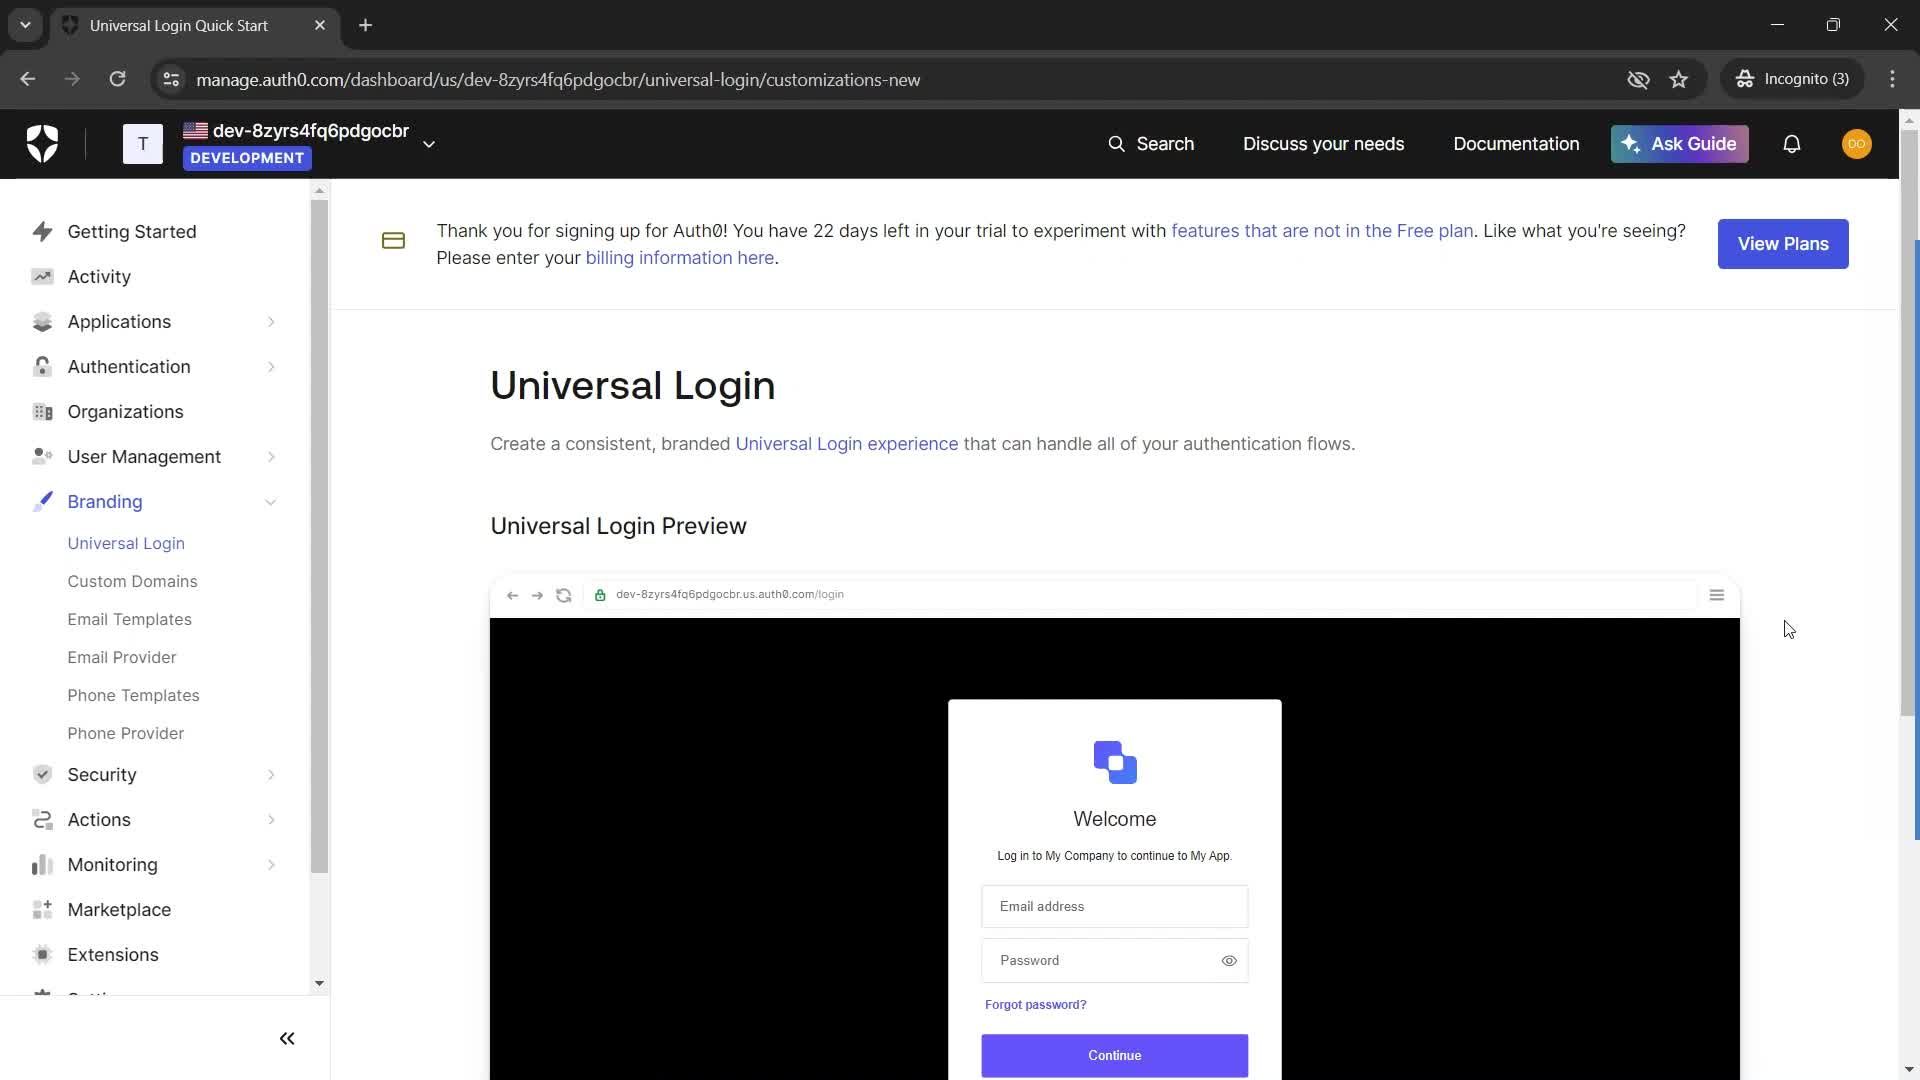This screenshot has height=1080, width=1920.
Task: Select Universal Login submenu item
Action: 126,544
